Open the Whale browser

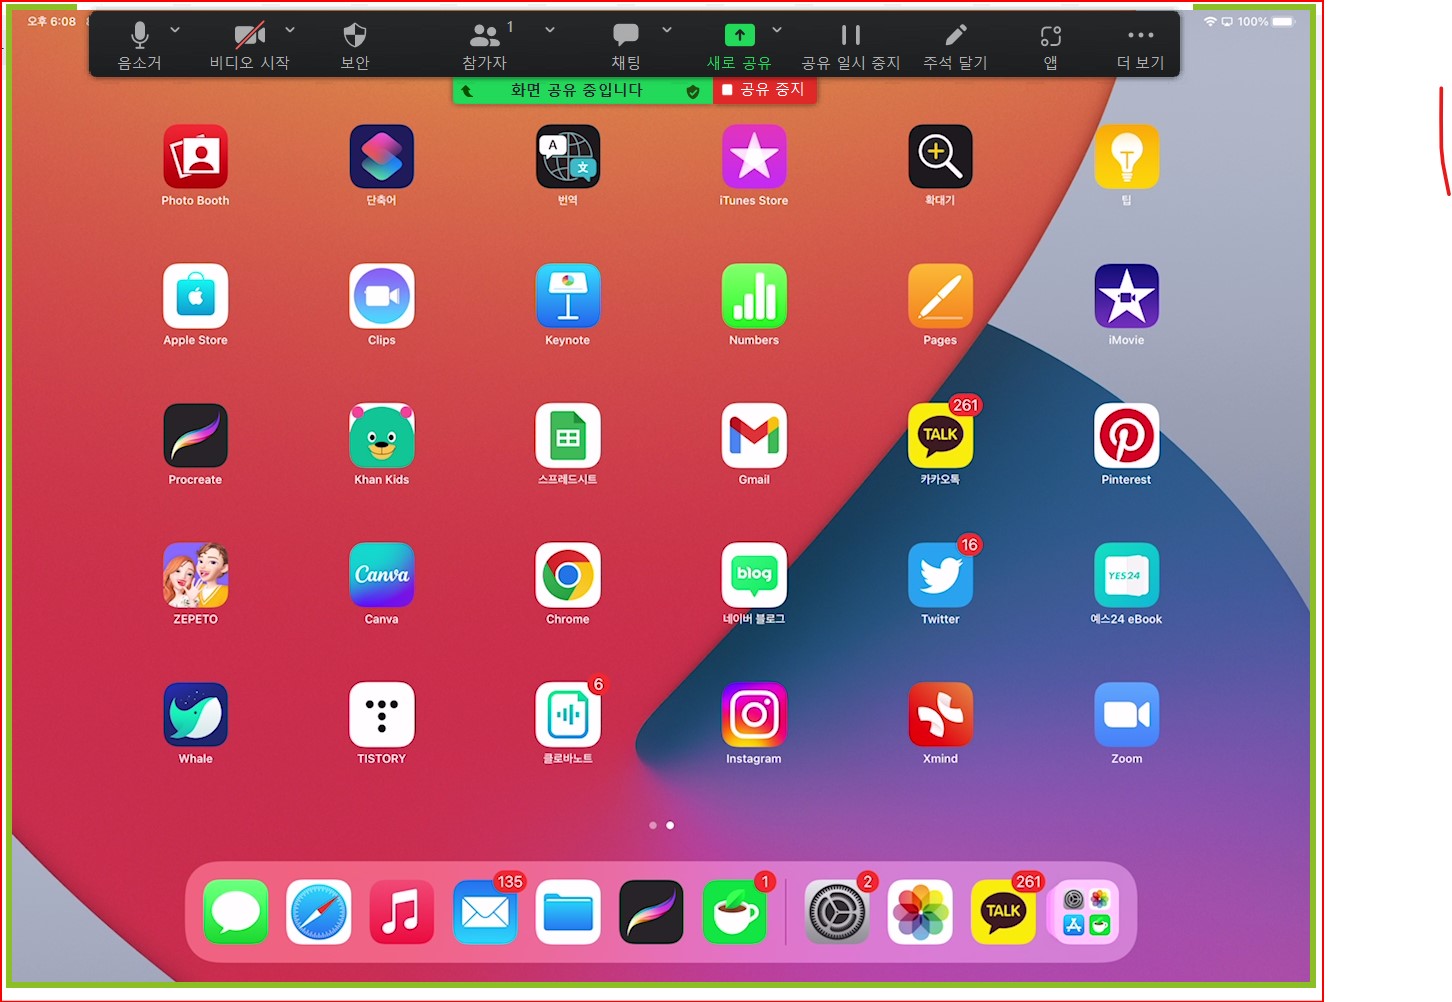pyautogui.click(x=196, y=715)
